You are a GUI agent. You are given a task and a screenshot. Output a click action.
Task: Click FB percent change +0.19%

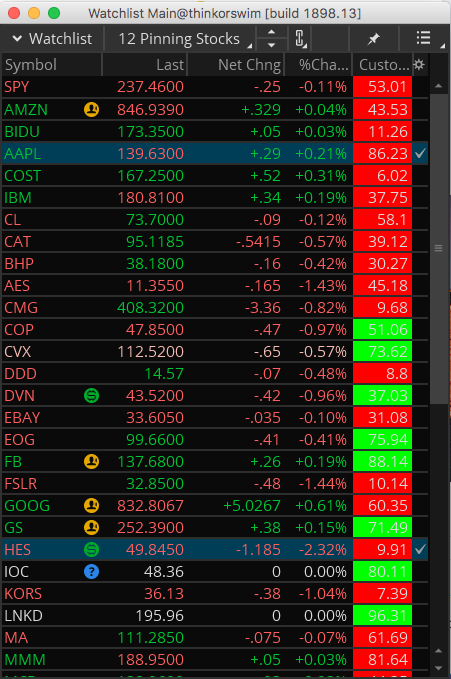coord(321,462)
